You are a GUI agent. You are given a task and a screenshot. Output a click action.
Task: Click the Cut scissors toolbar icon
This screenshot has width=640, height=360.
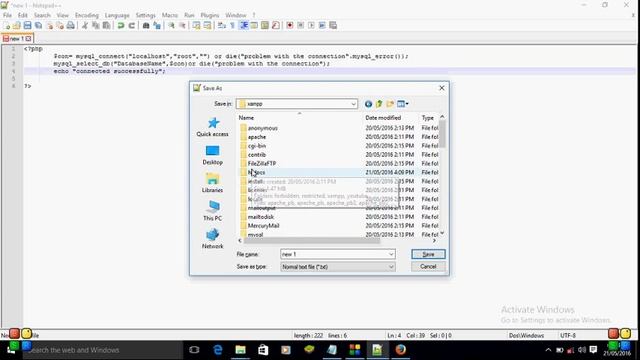[x=85, y=25]
